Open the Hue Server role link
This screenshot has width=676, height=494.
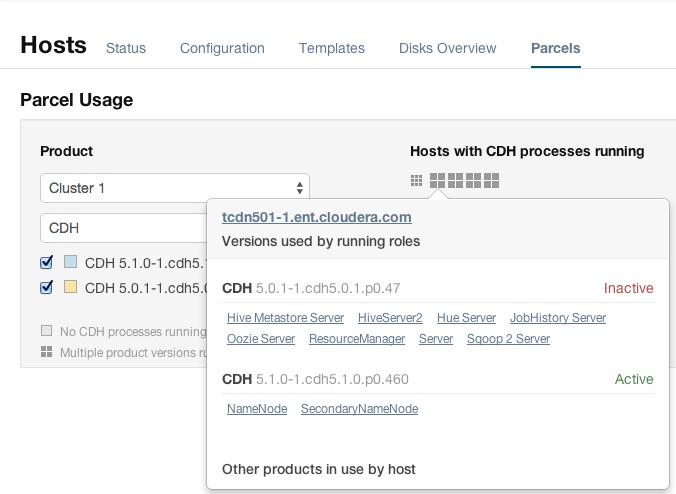tap(466, 318)
